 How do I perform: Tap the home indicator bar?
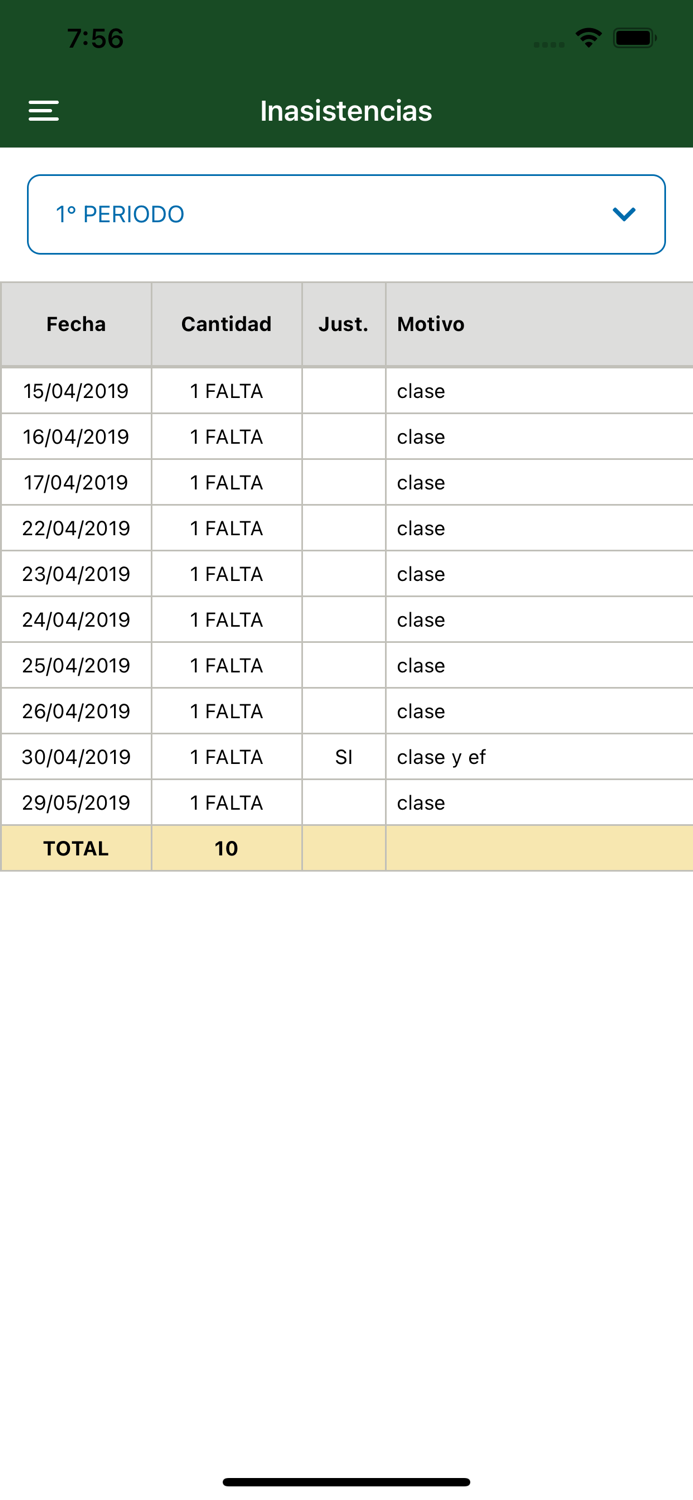(x=346, y=1482)
